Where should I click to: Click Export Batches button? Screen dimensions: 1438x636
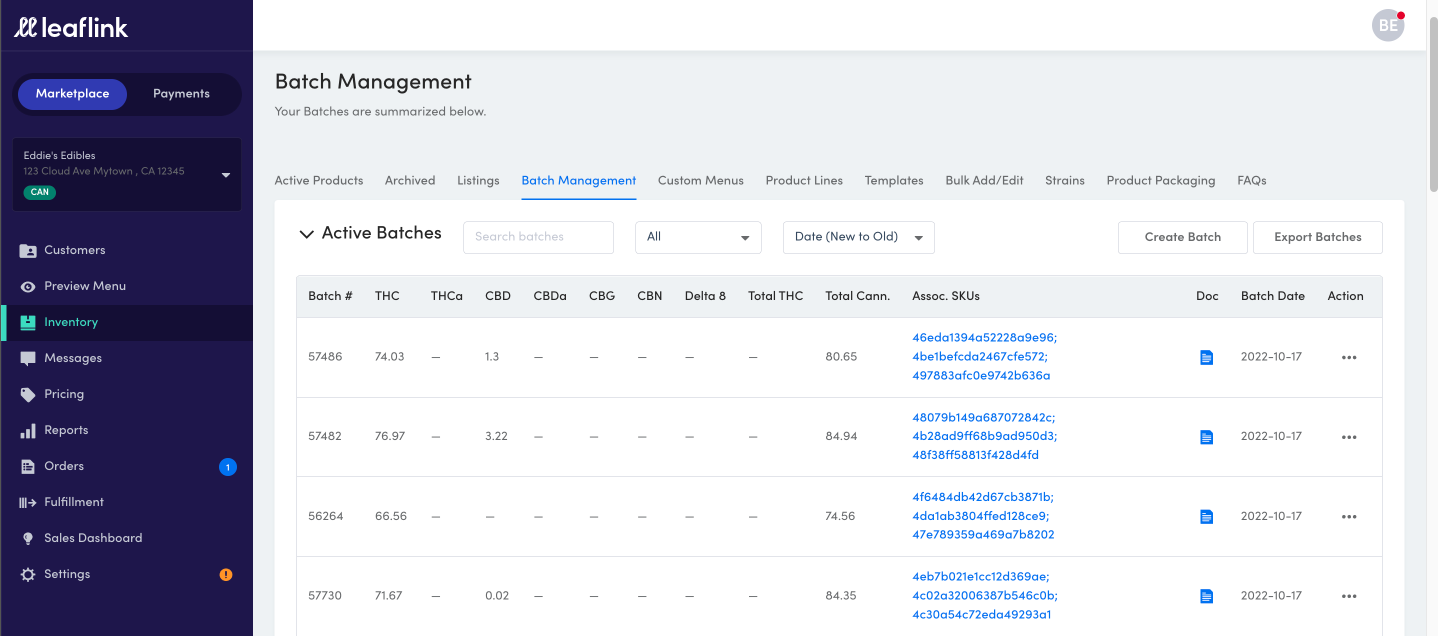pos(1318,237)
